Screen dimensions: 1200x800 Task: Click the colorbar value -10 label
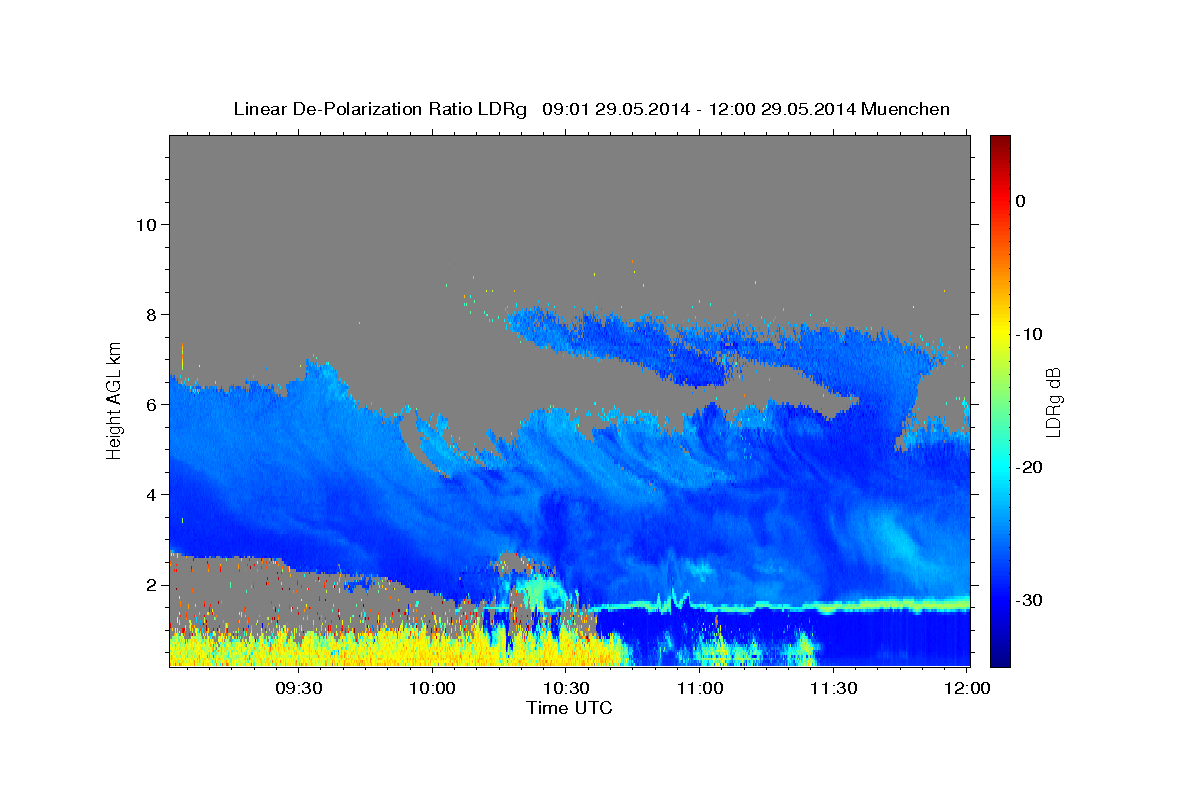tap(1030, 334)
